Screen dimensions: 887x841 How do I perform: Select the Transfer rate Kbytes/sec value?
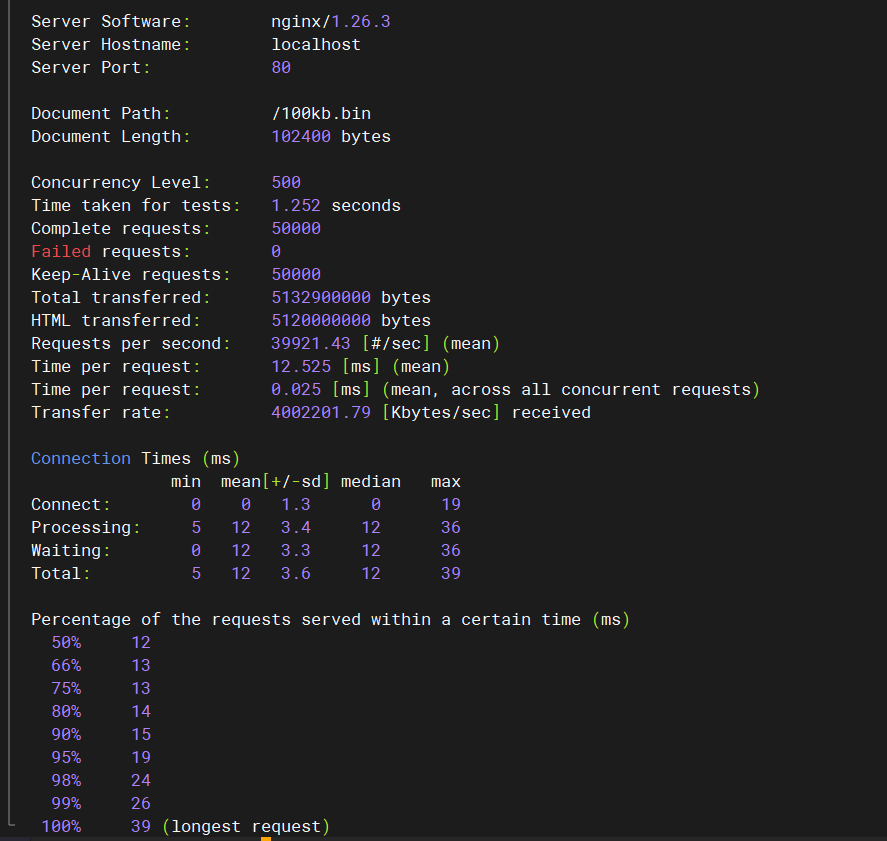point(321,412)
